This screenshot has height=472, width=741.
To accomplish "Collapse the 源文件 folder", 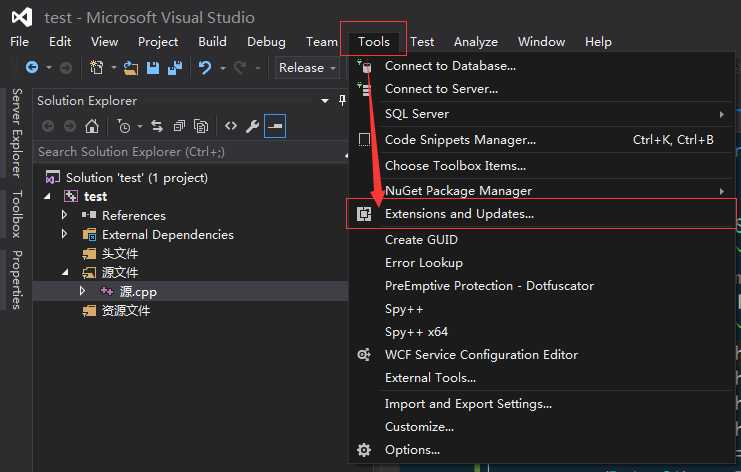I will click(x=65, y=272).
